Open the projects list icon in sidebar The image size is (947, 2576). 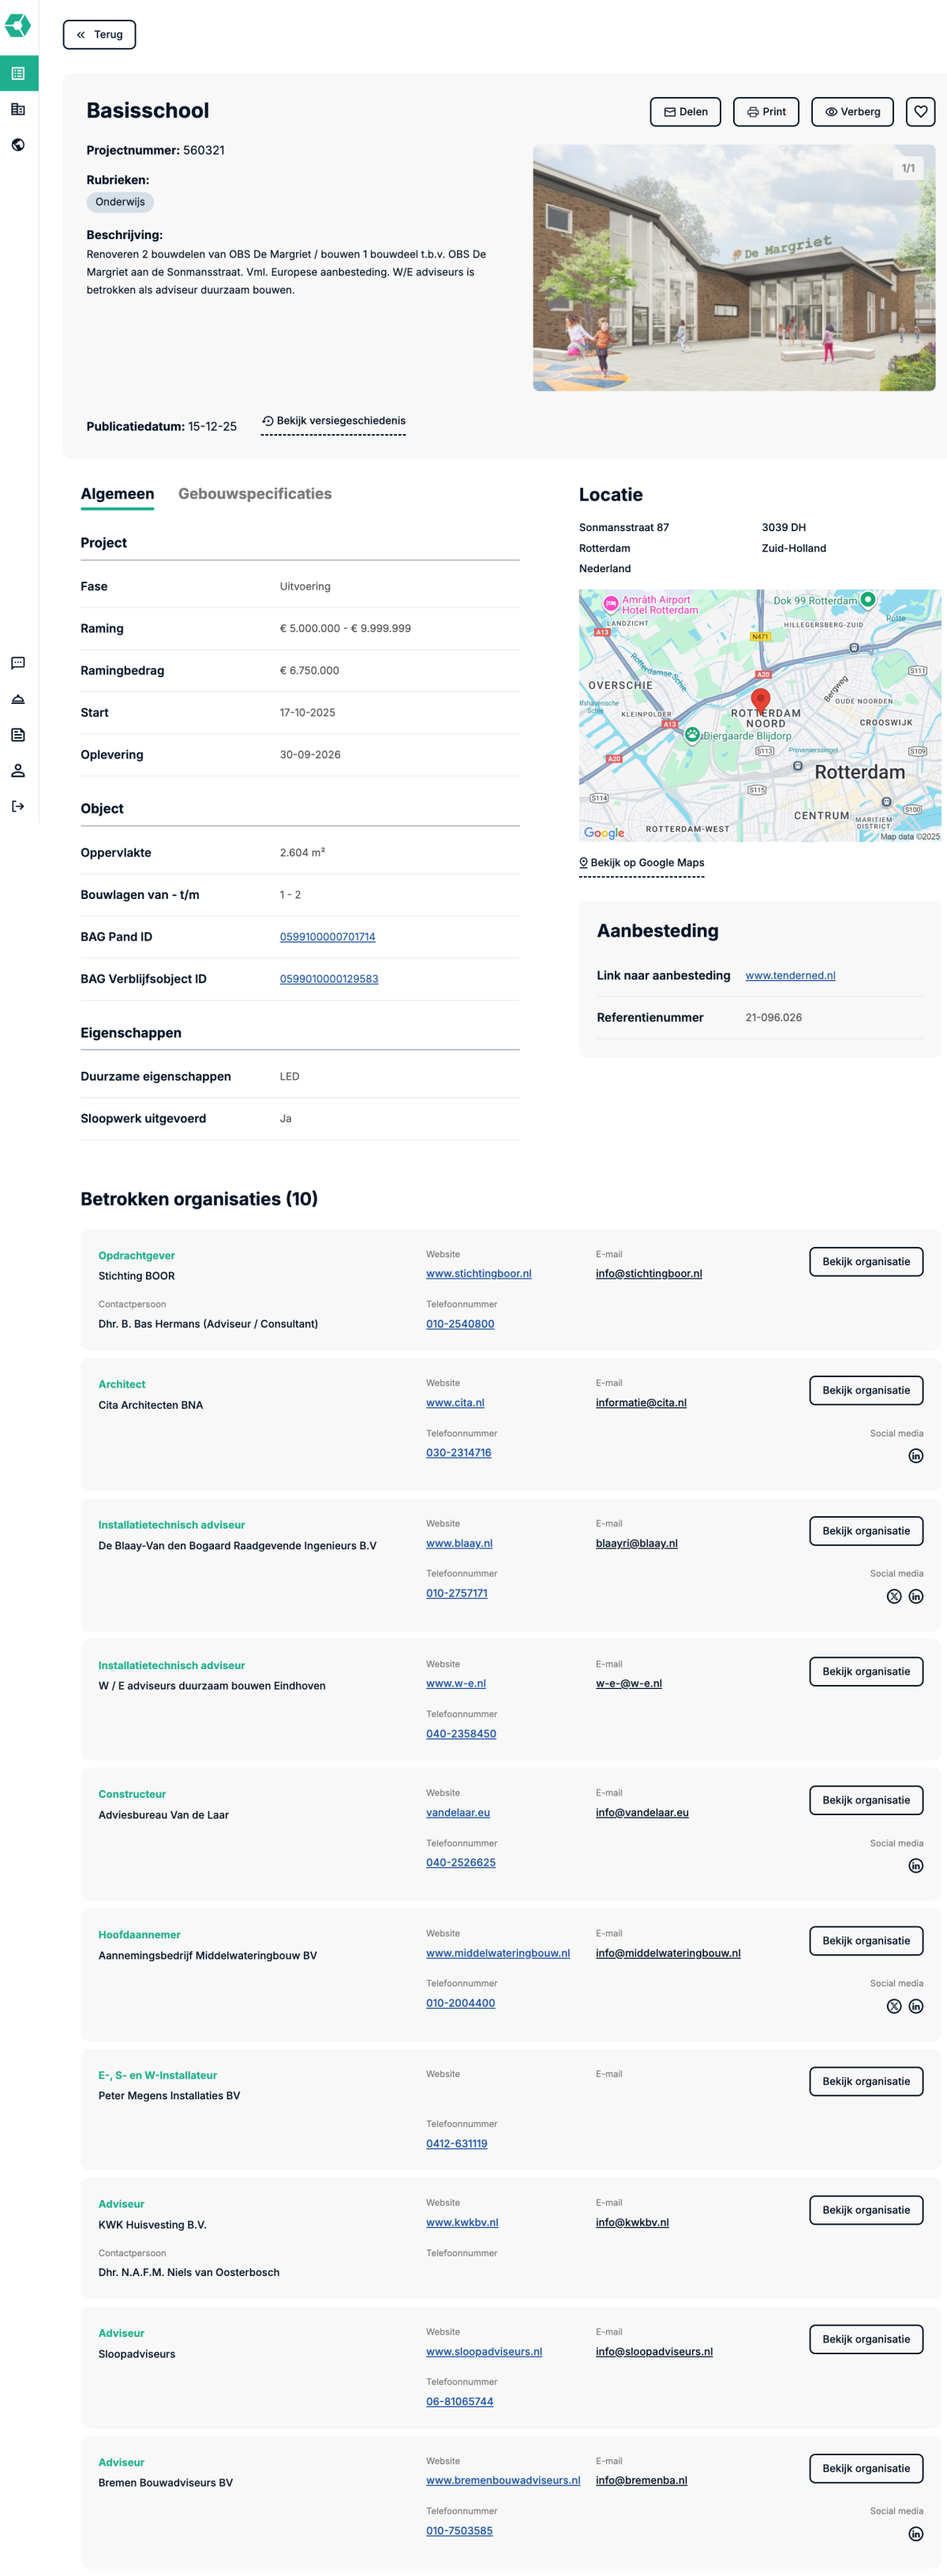[x=18, y=73]
